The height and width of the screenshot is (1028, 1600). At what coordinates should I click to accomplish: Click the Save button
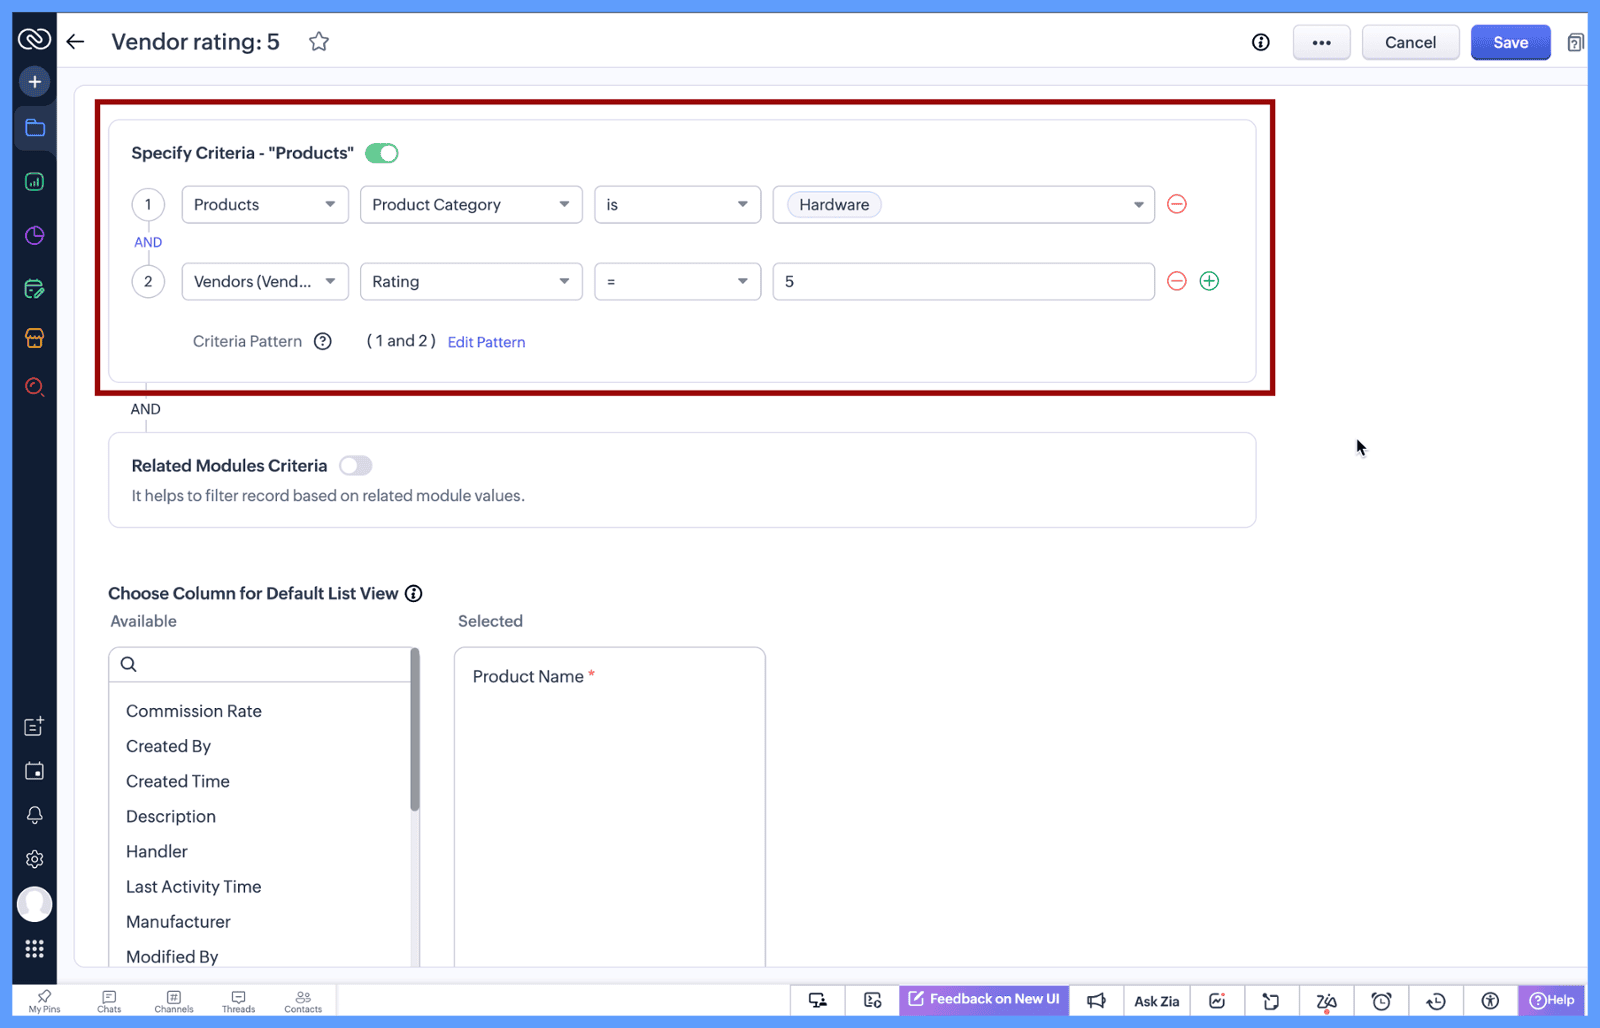[1509, 42]
